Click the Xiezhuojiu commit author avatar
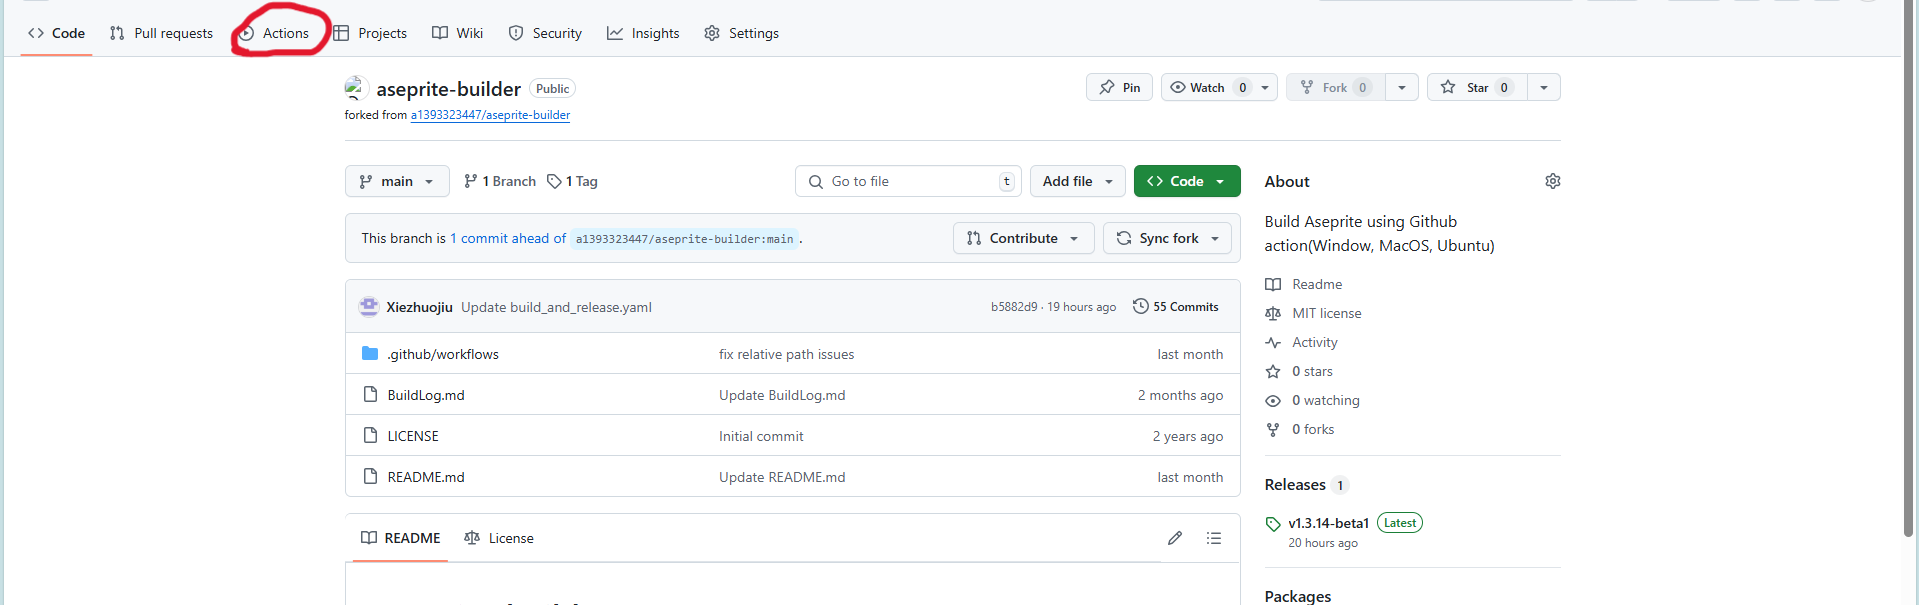The image size is (1919, 605). tap(369, 306)
